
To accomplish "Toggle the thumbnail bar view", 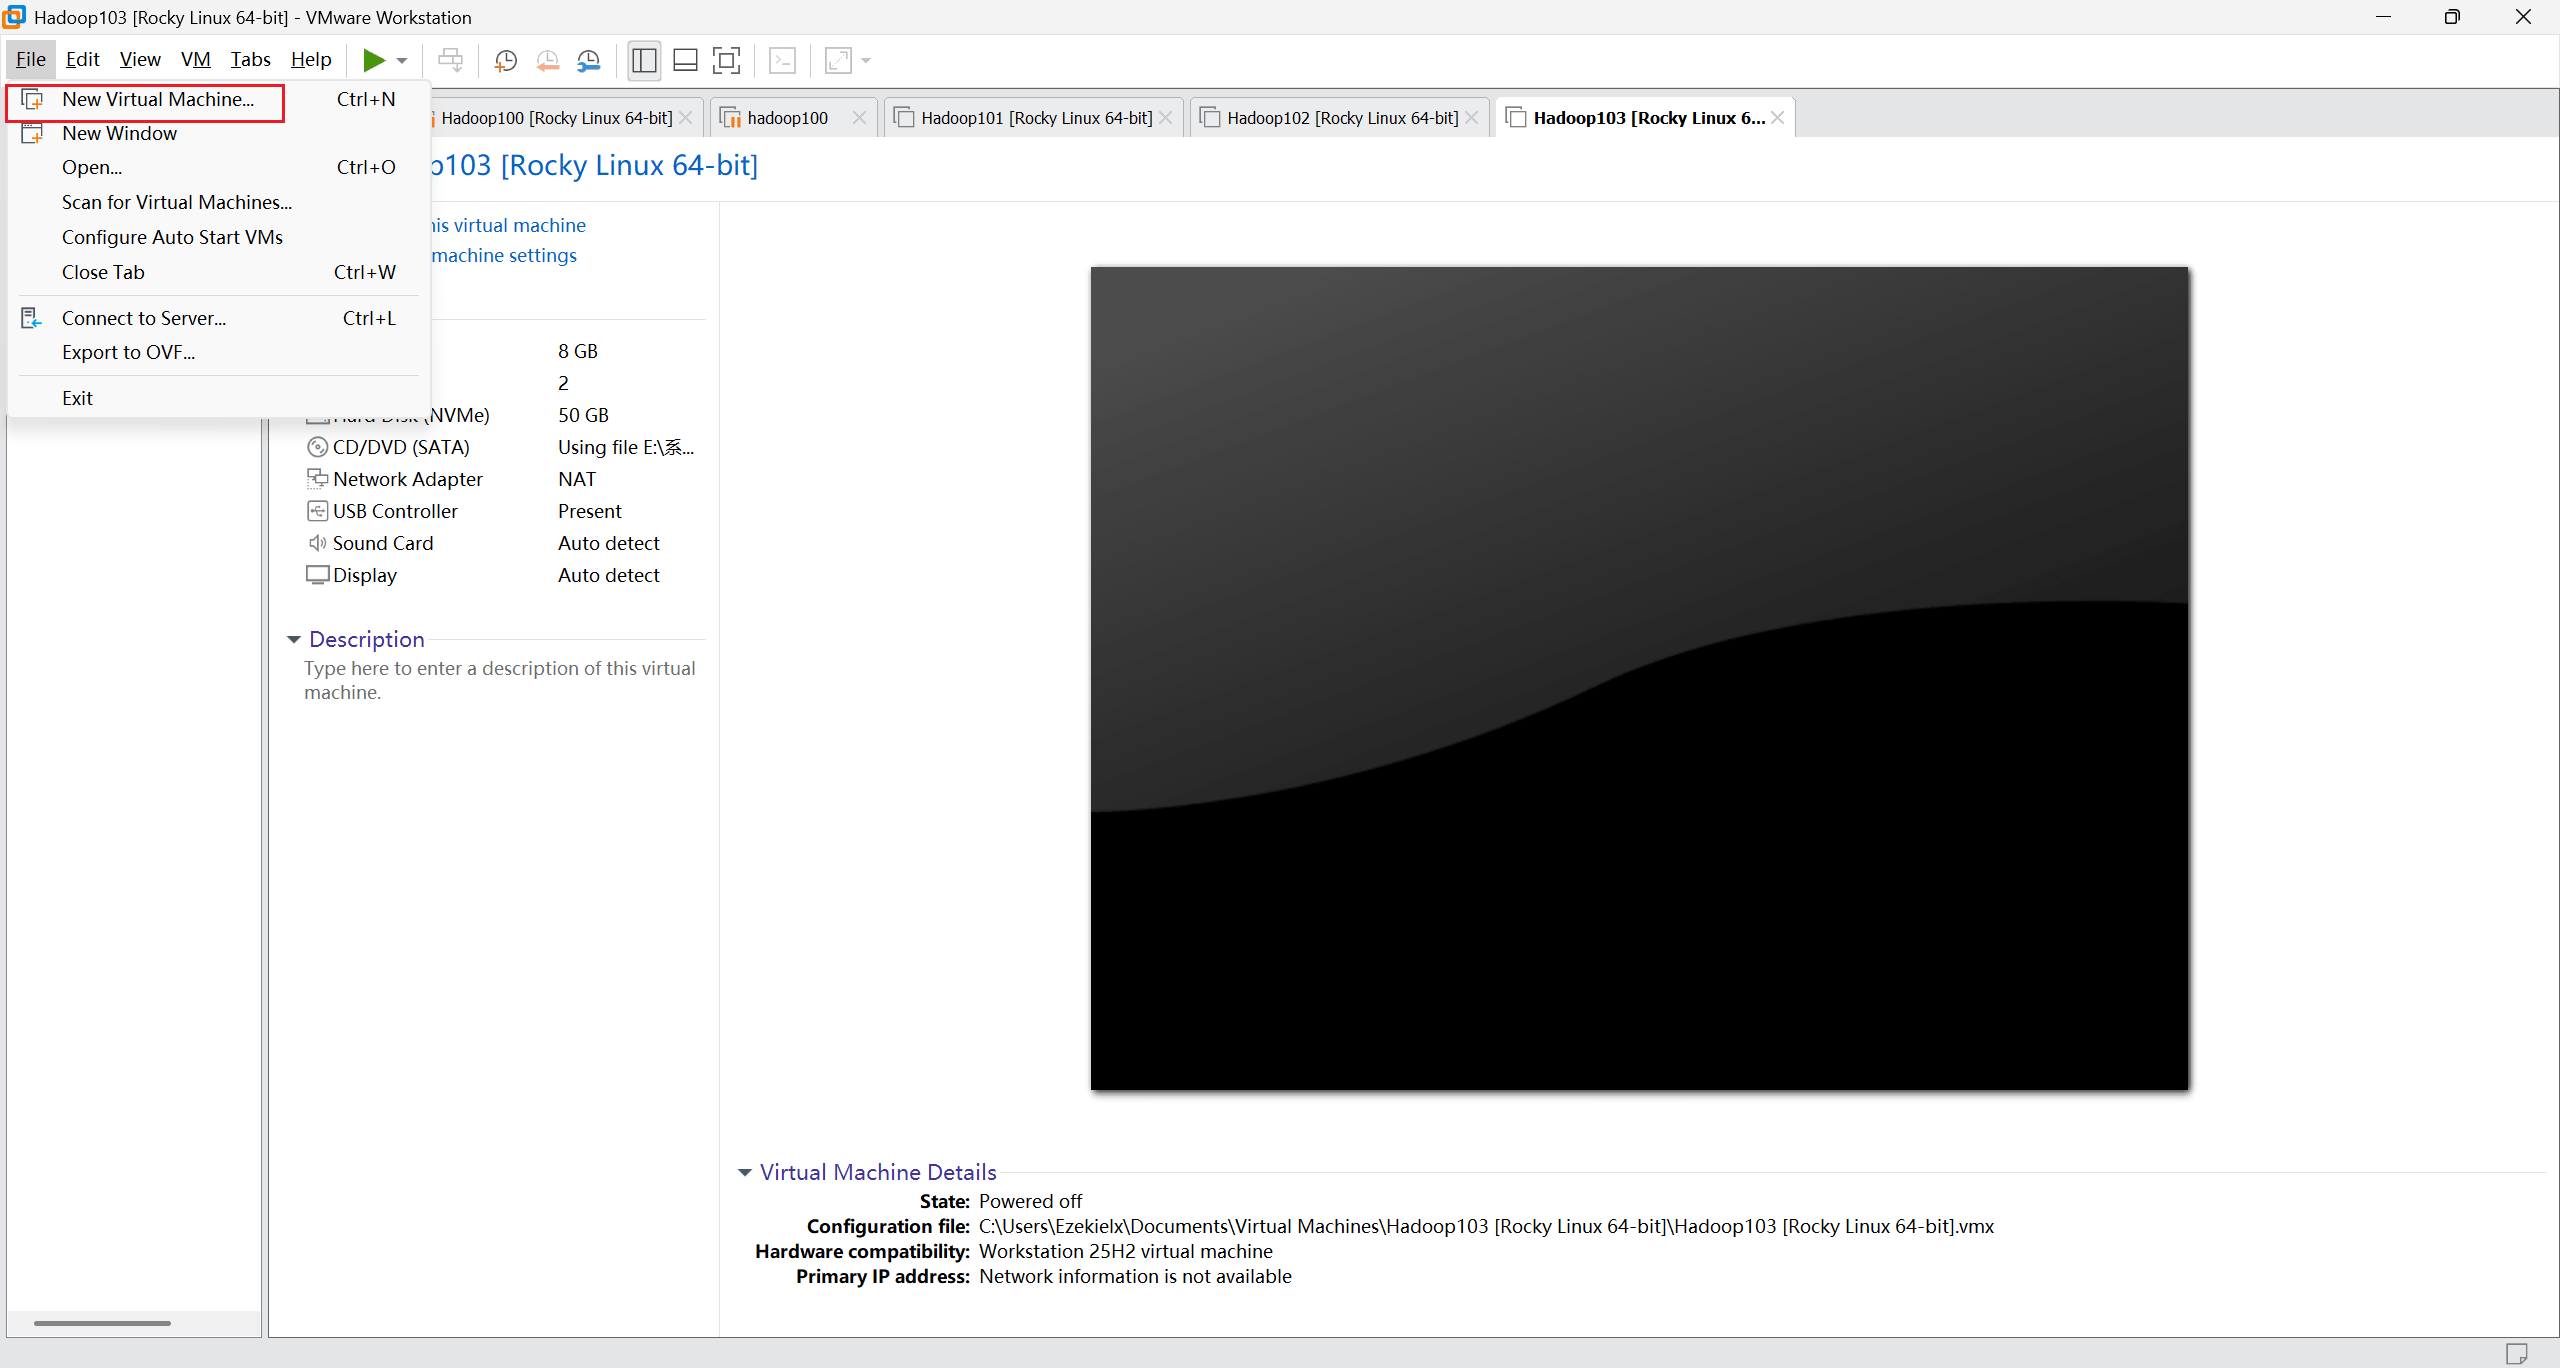I will (685, 61).
